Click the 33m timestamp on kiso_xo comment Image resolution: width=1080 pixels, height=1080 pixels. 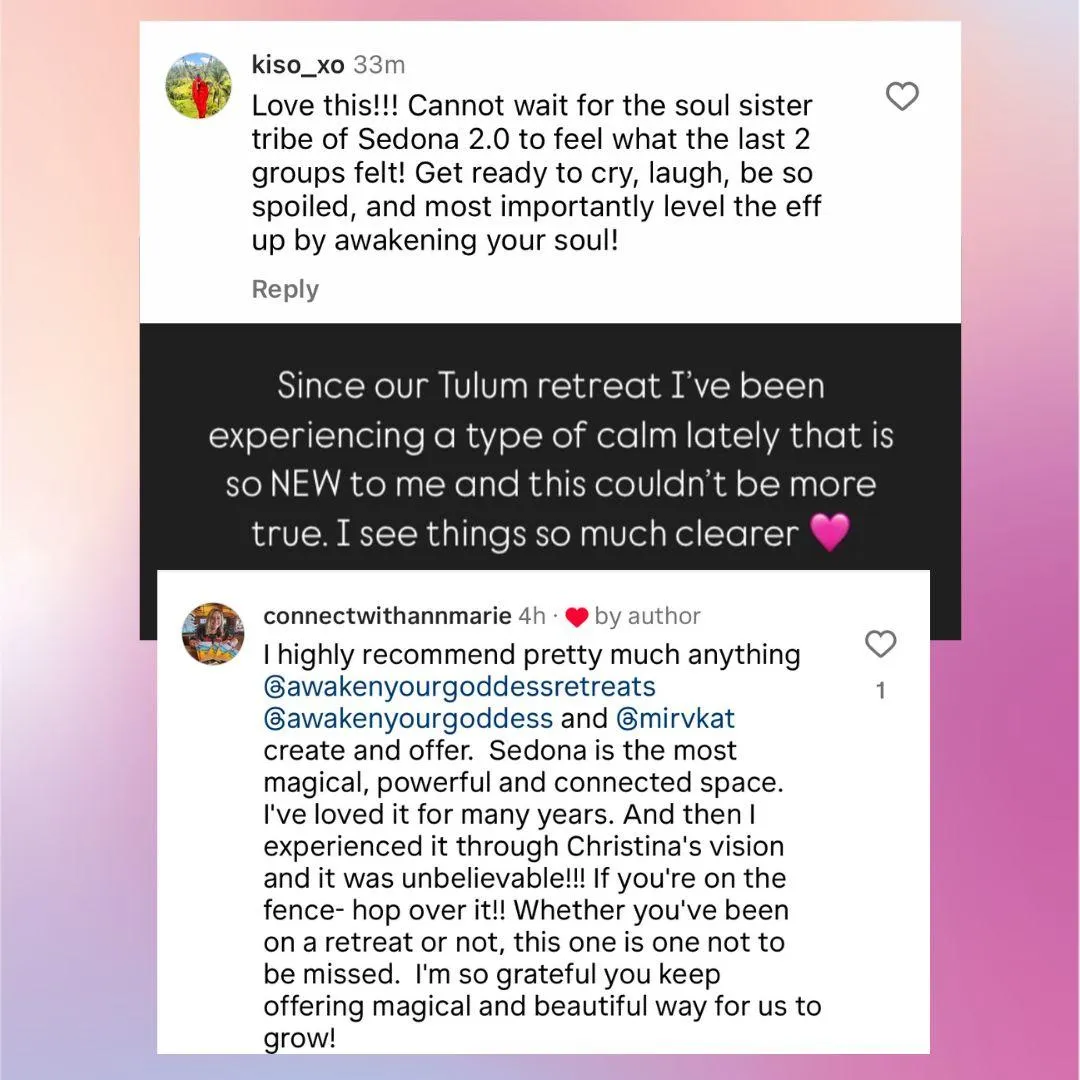click(x=379, y=65)
